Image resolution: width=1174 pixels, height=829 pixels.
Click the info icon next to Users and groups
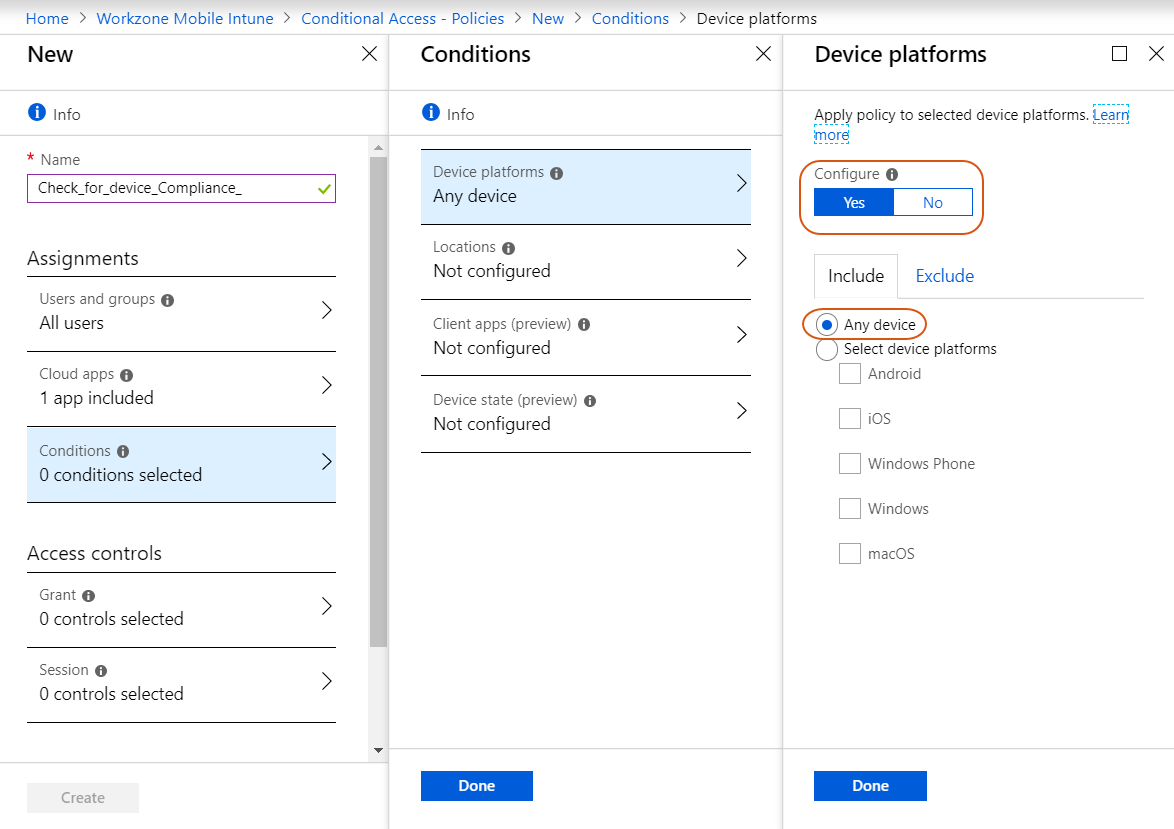coord(168,300)
